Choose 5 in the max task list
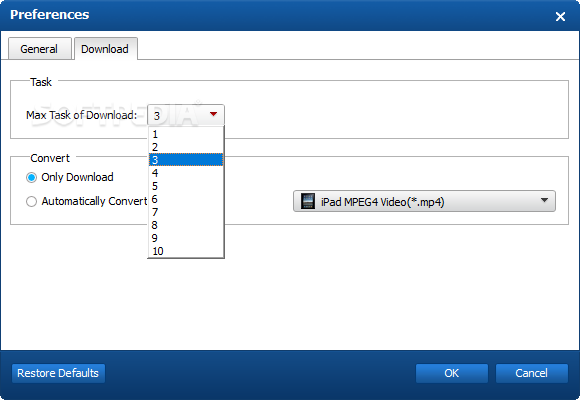 coord(186,186)
